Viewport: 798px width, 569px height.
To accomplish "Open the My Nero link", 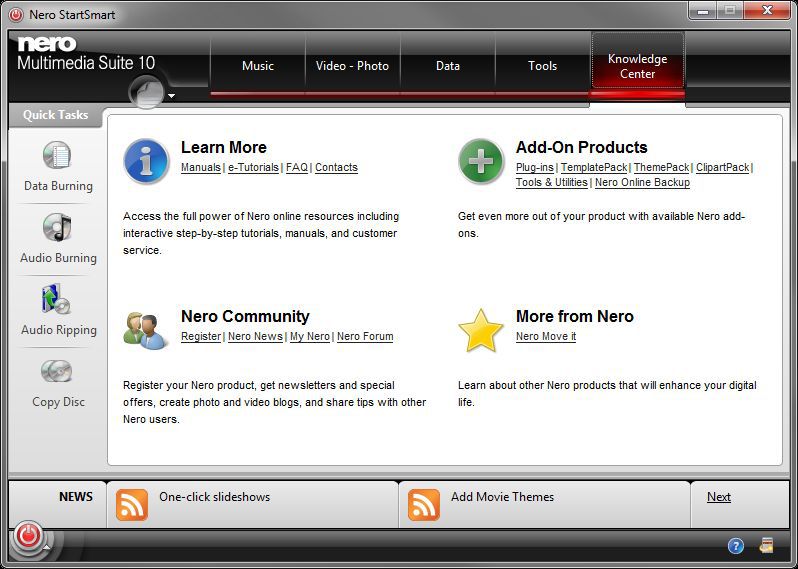I will [x=310, y=336].
